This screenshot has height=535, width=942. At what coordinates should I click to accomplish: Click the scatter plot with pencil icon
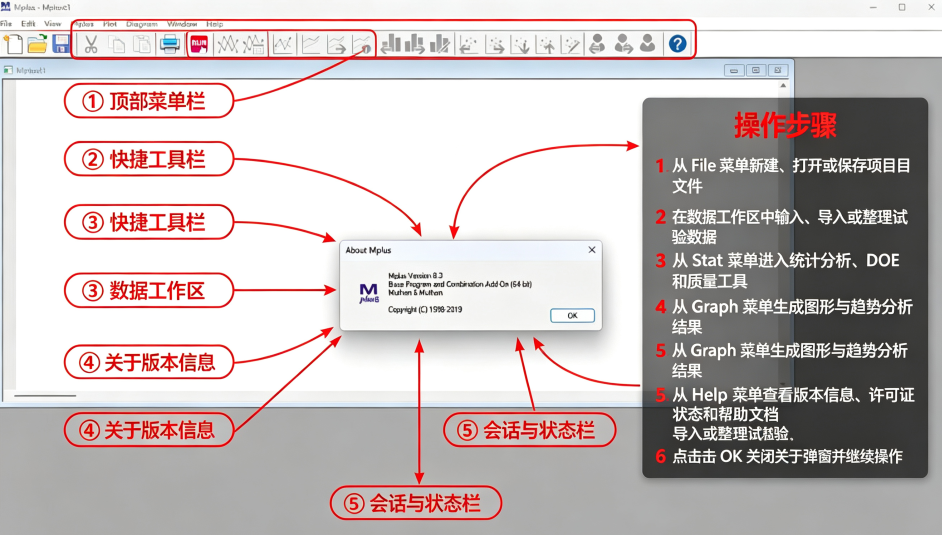tap(571, 44)
